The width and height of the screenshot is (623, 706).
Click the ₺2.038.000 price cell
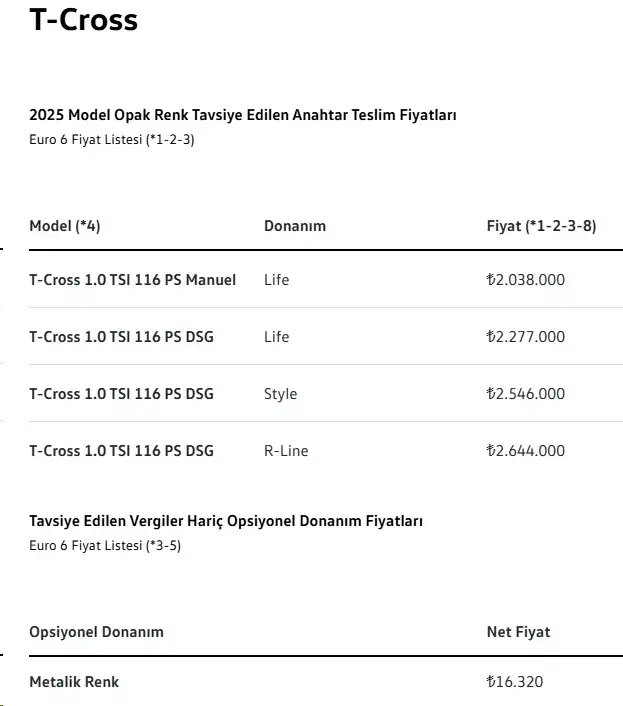(x=526, y=280)
